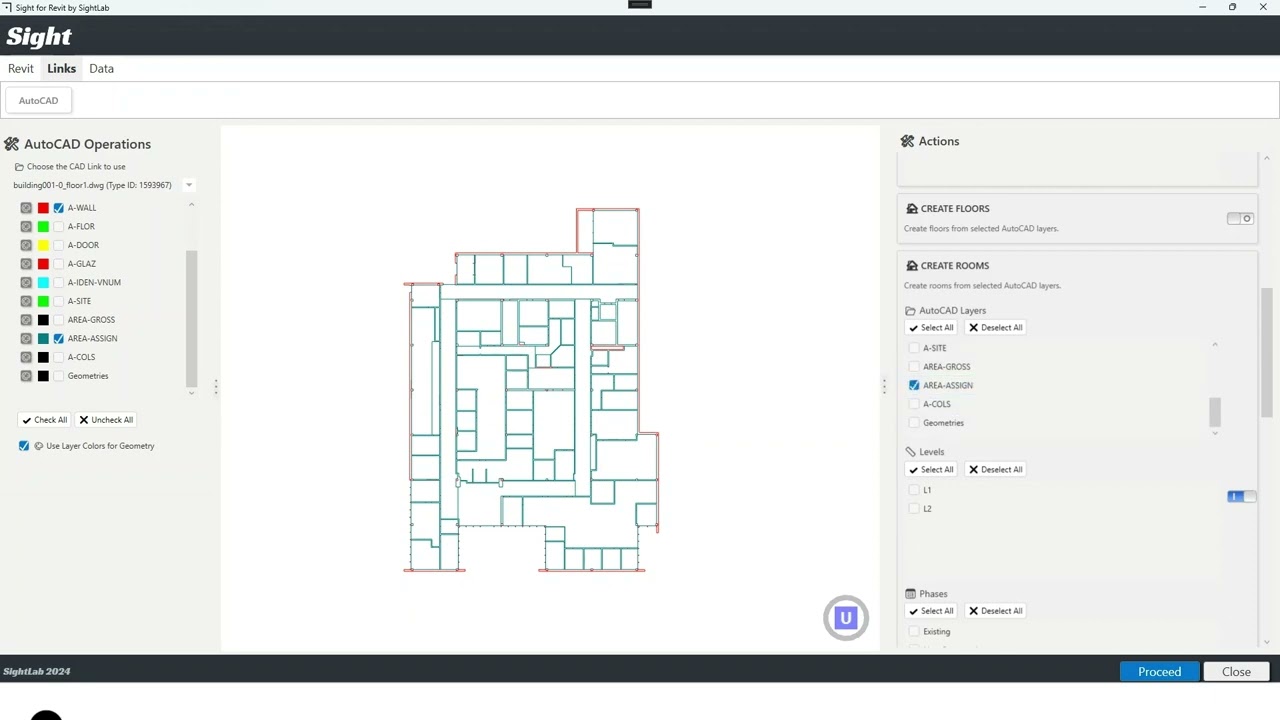Viewport: 1280px width, 720px height.
Task: Click the folder icon beside Choose the CAD Link
Action: point(19,167)
